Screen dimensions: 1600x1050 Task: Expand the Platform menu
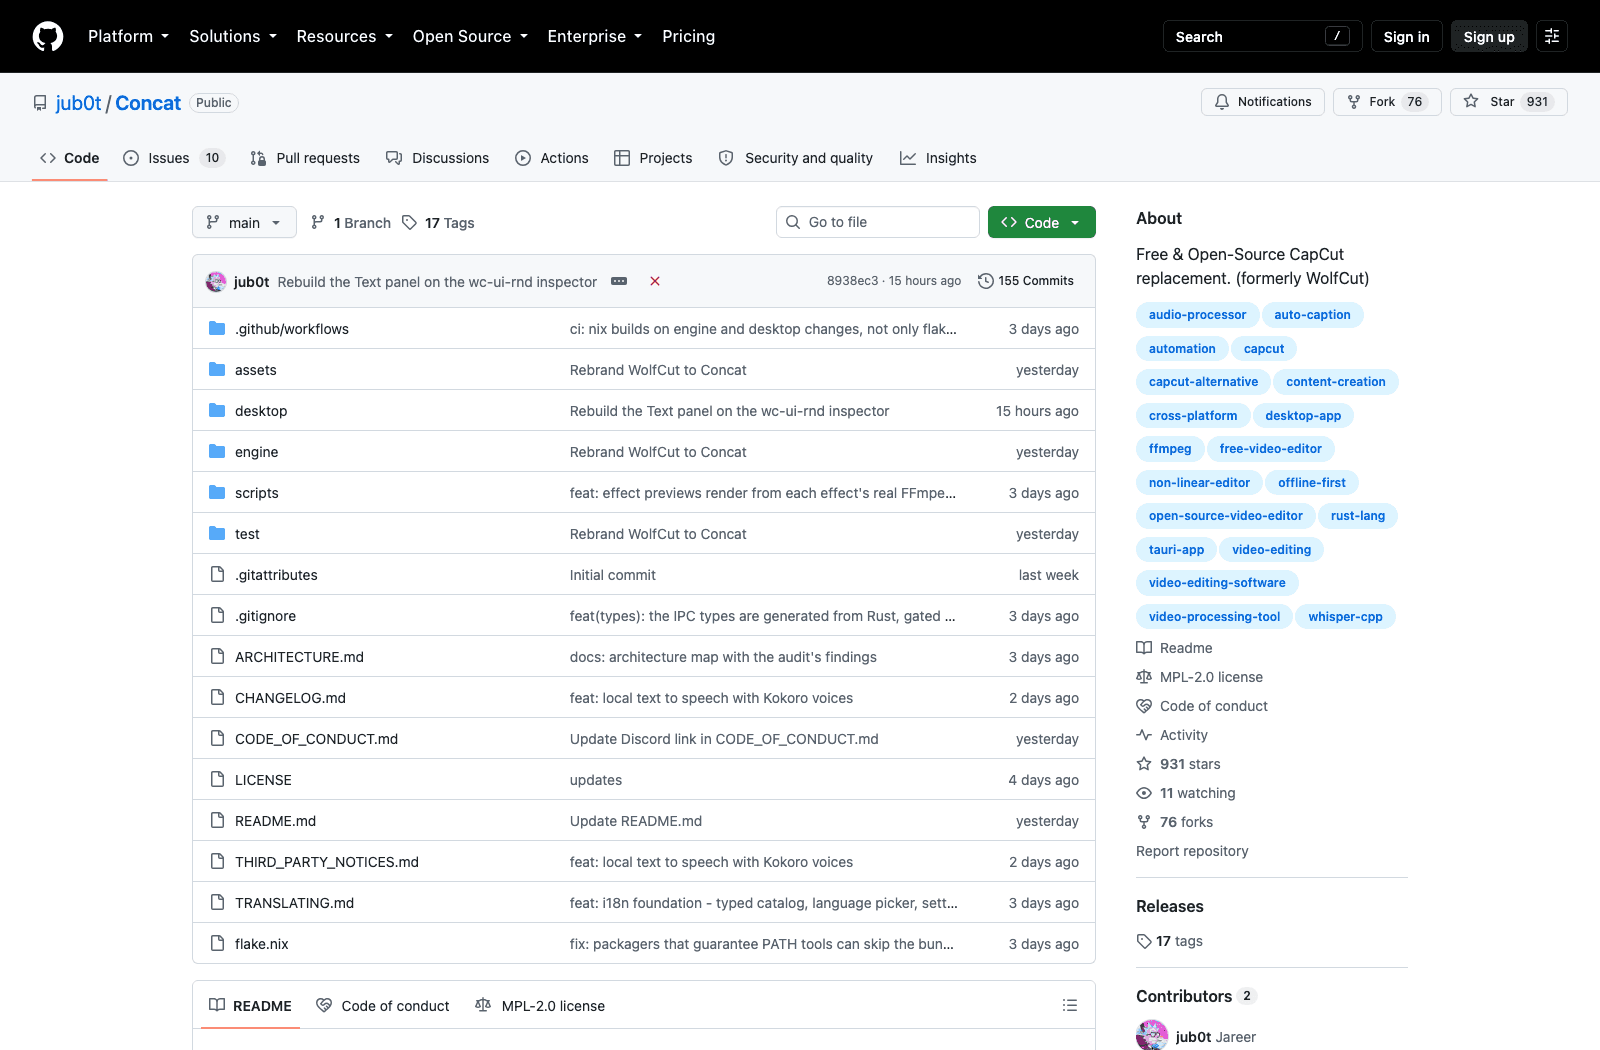pos(128,36)
